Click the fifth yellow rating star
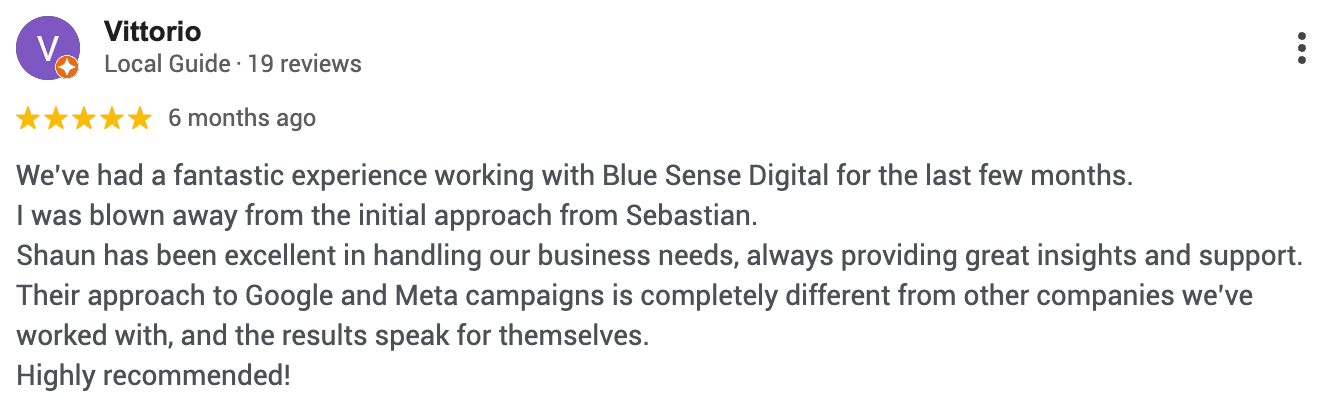The width and height of the screenshot is (1330, 406). [140, 119]
